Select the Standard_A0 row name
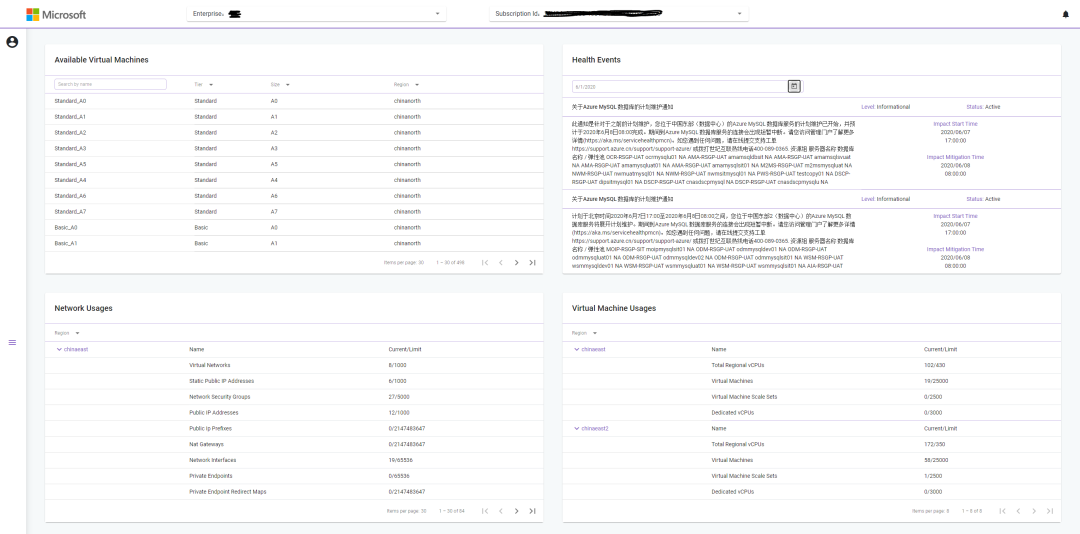This screenshot has height=534, width=1080. (x=70, y=101)
